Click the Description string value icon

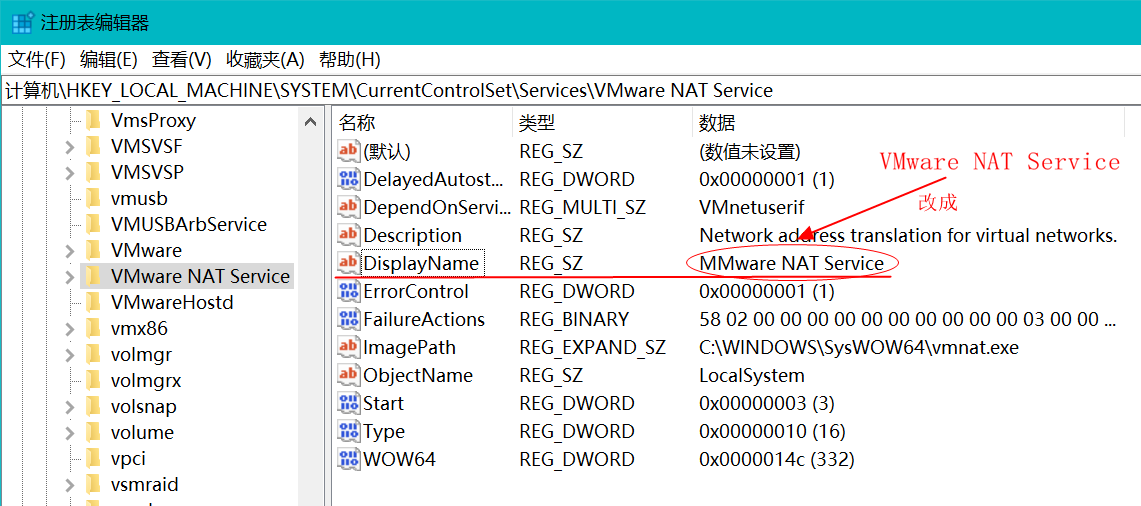click(349, 235)
